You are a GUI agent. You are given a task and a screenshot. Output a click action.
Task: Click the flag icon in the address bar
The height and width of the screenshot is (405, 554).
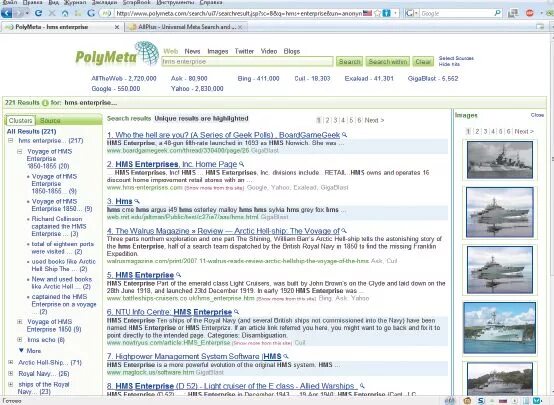pos(367,13)
